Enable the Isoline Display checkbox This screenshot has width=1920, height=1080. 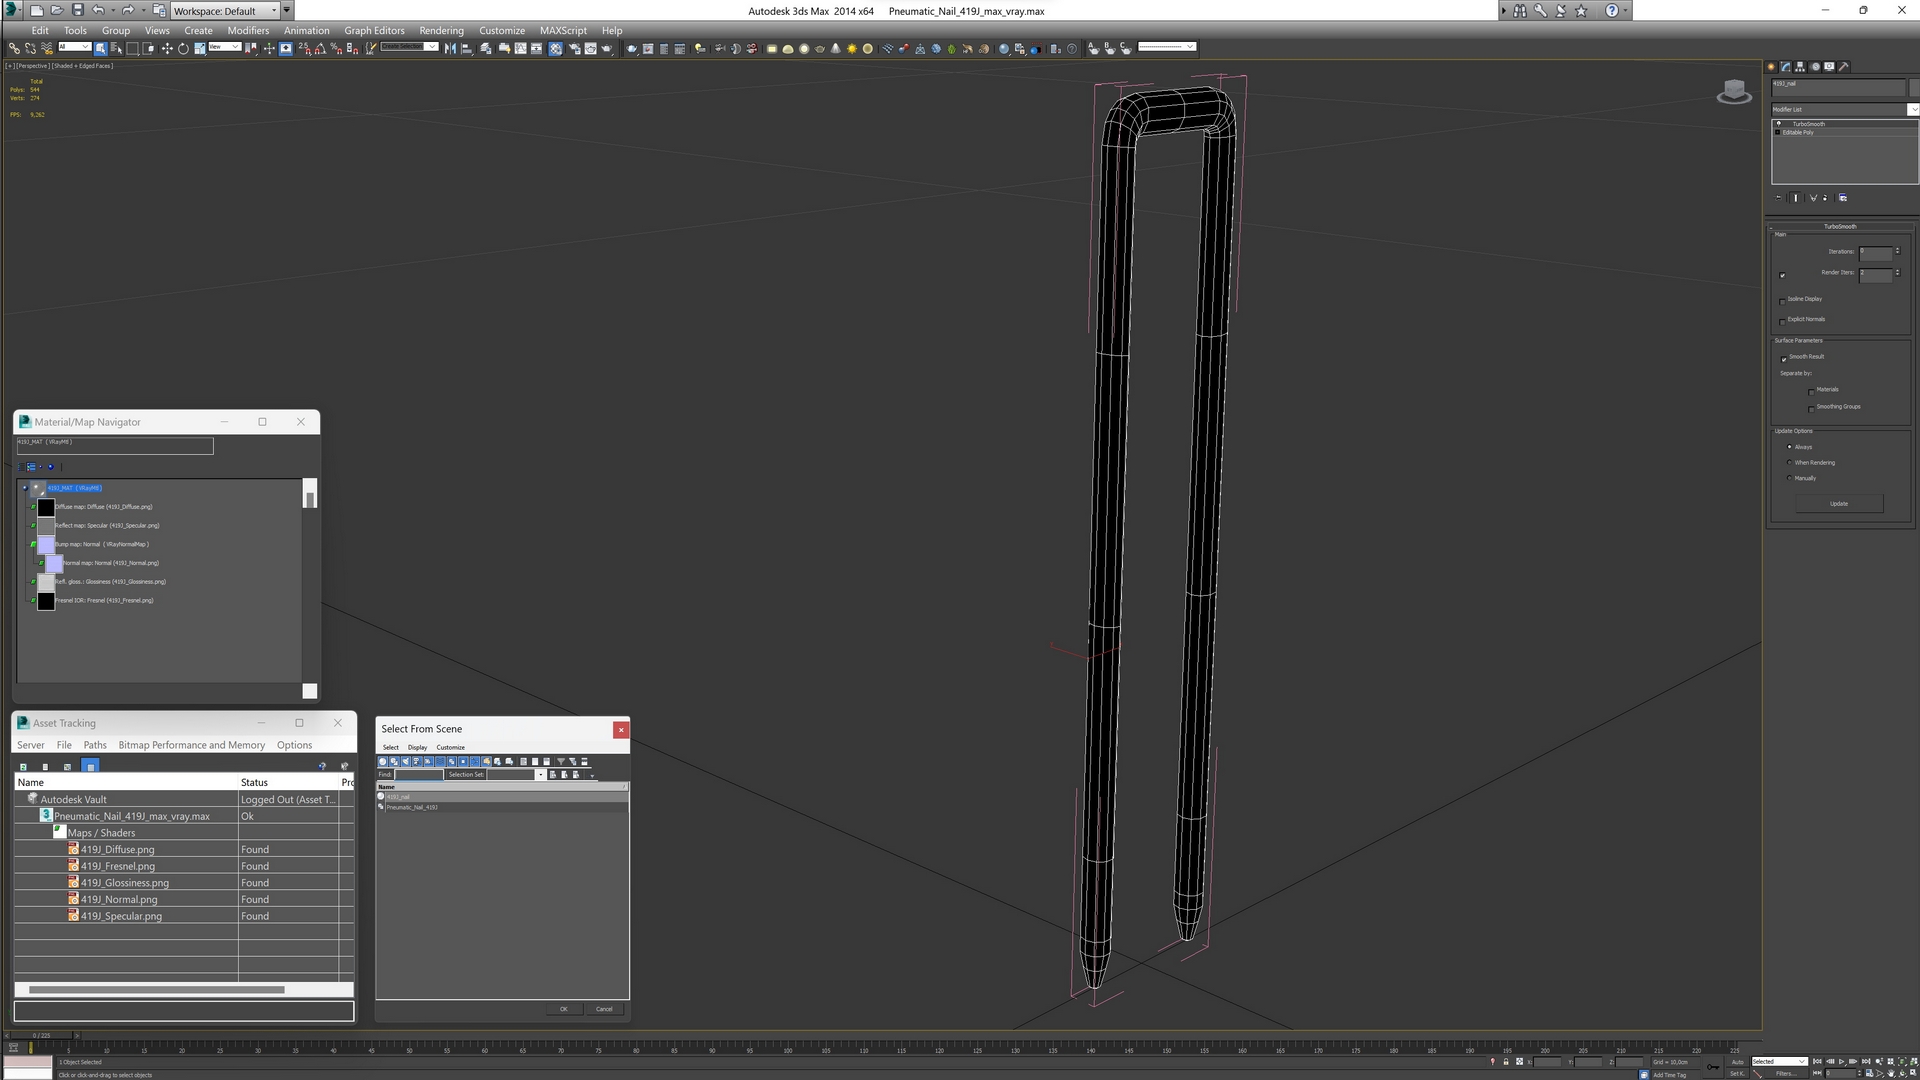click(x=1782, y=300)
